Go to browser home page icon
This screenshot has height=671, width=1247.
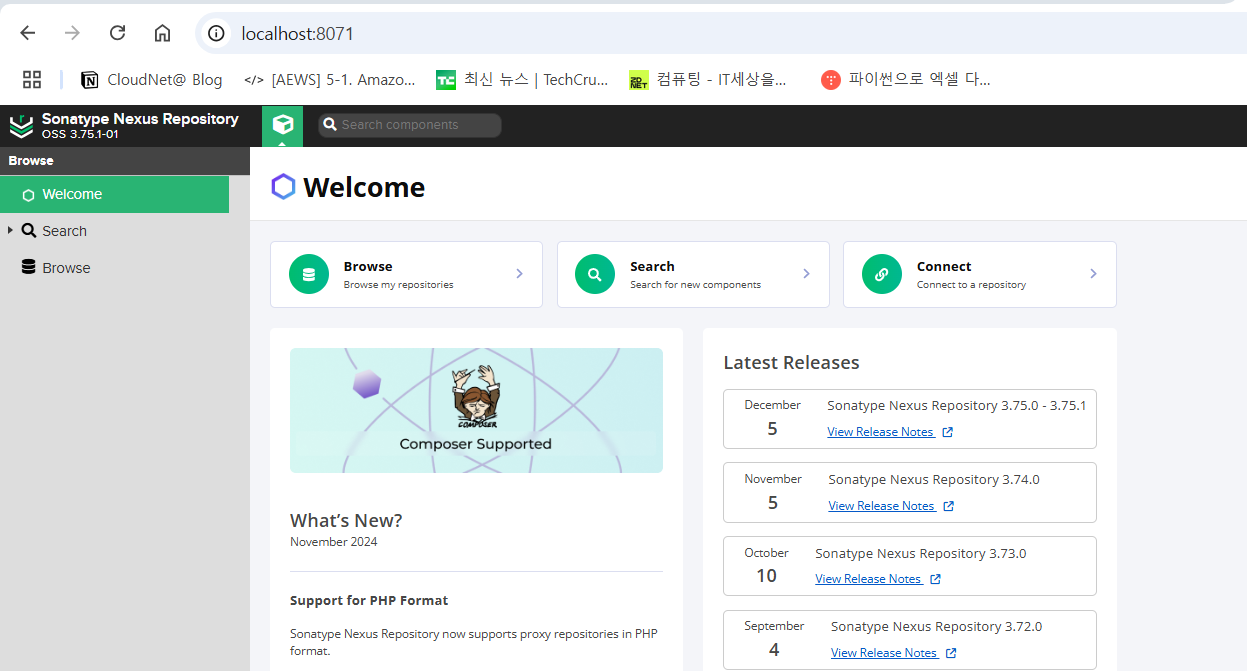(162, 33)
